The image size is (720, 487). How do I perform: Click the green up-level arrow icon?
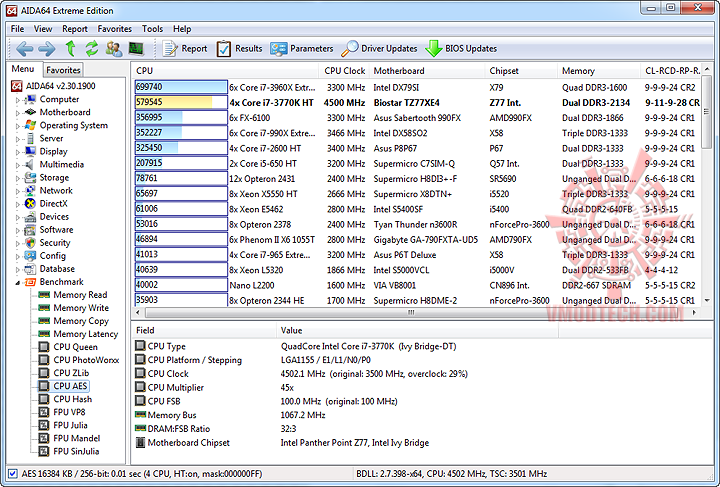pyautogui.click(x=70, y=48)
